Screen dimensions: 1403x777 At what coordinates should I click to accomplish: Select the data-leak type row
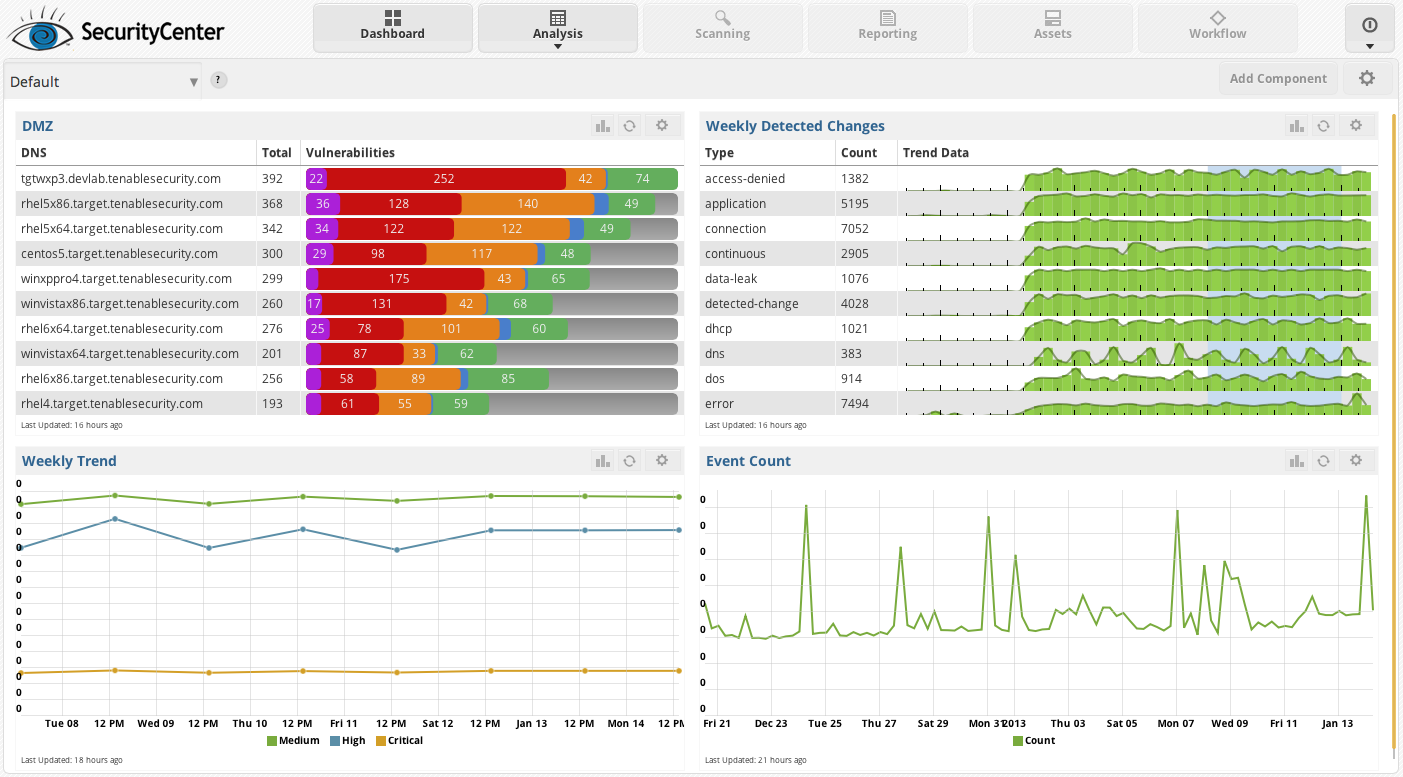point(1038,279)
